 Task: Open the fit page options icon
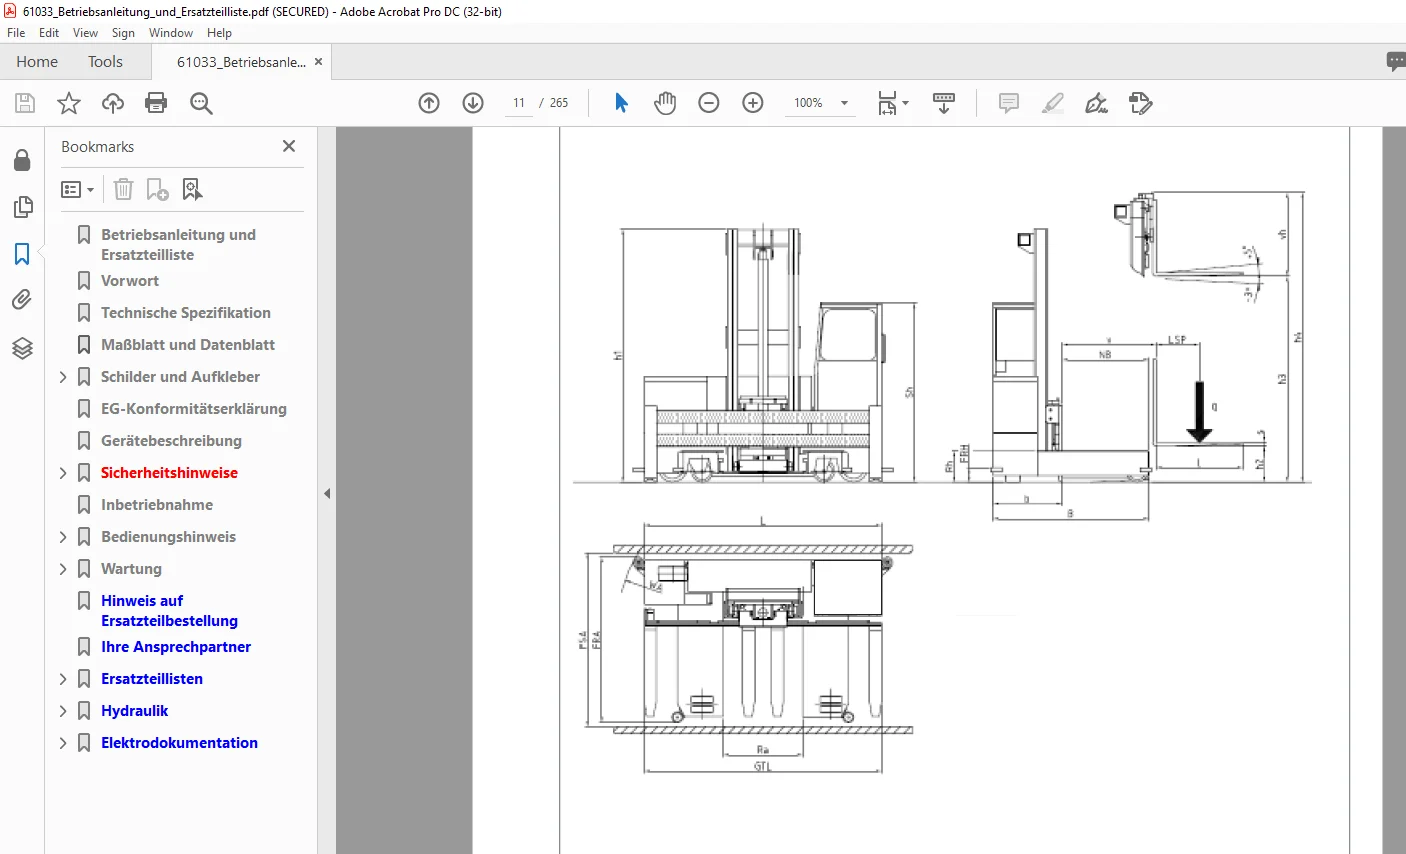pyautogui.click(x=892, y=103)
